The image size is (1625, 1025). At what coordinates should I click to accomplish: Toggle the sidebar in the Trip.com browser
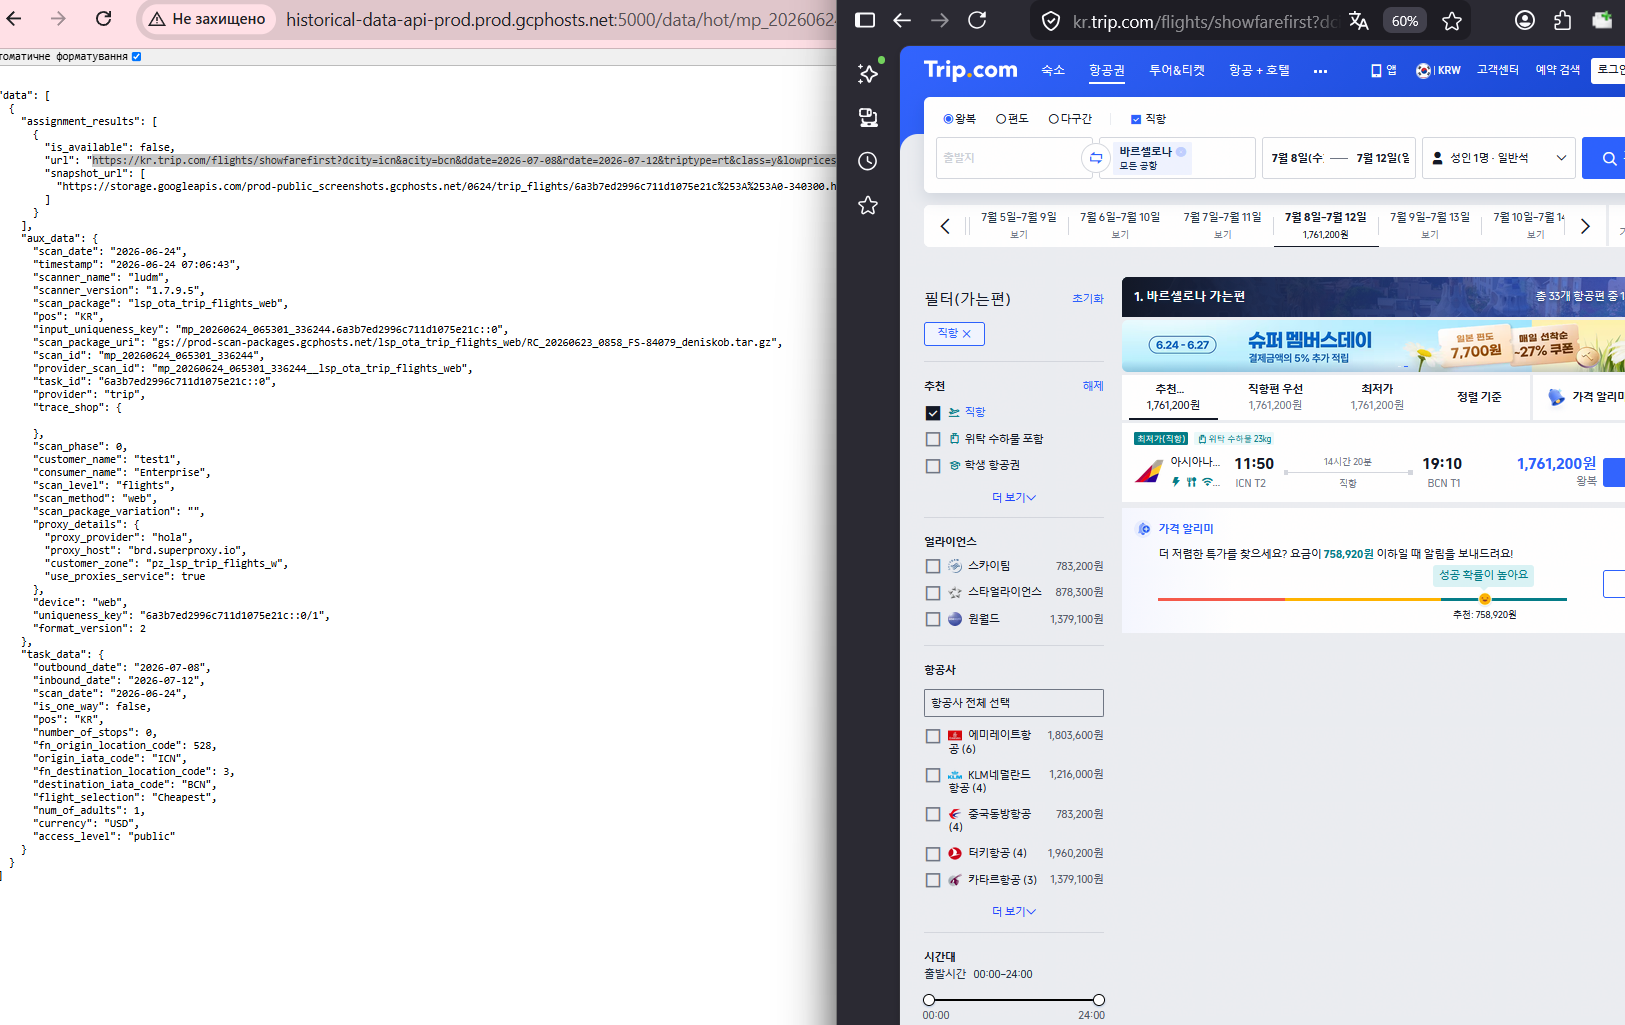866,20
